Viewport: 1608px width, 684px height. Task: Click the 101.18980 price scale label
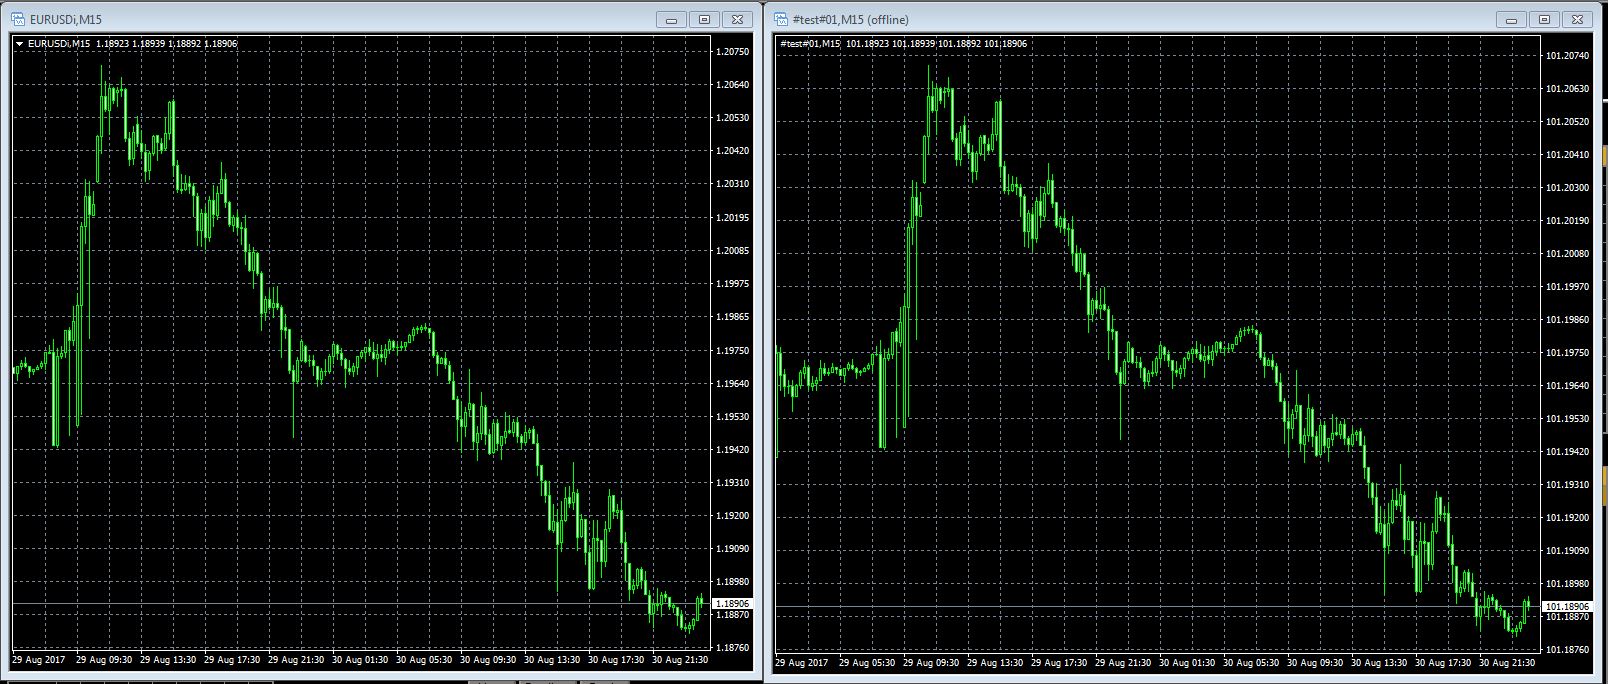pos(1567,584)
